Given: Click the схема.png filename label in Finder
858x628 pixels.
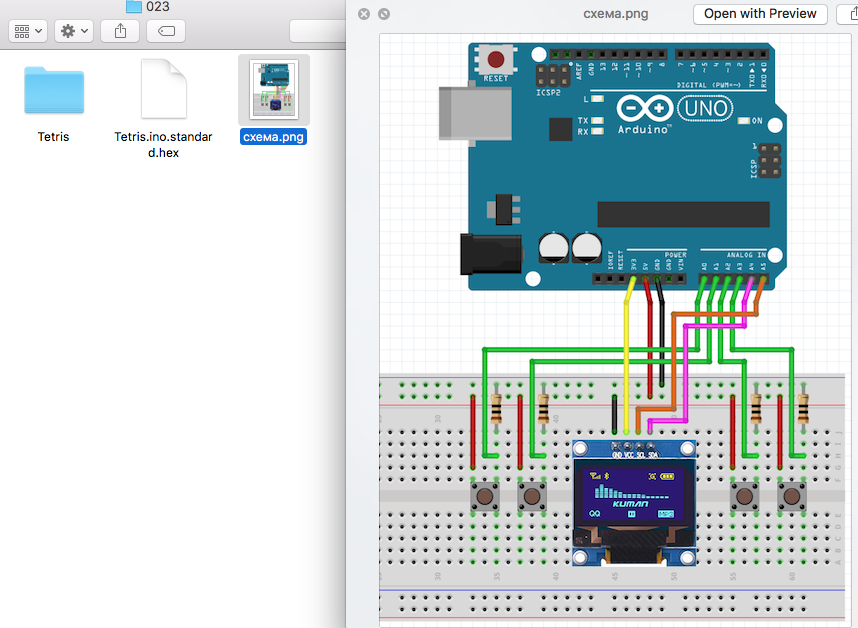Looking at the screenshot, I should pyautogui.click(x=273, y=137).
